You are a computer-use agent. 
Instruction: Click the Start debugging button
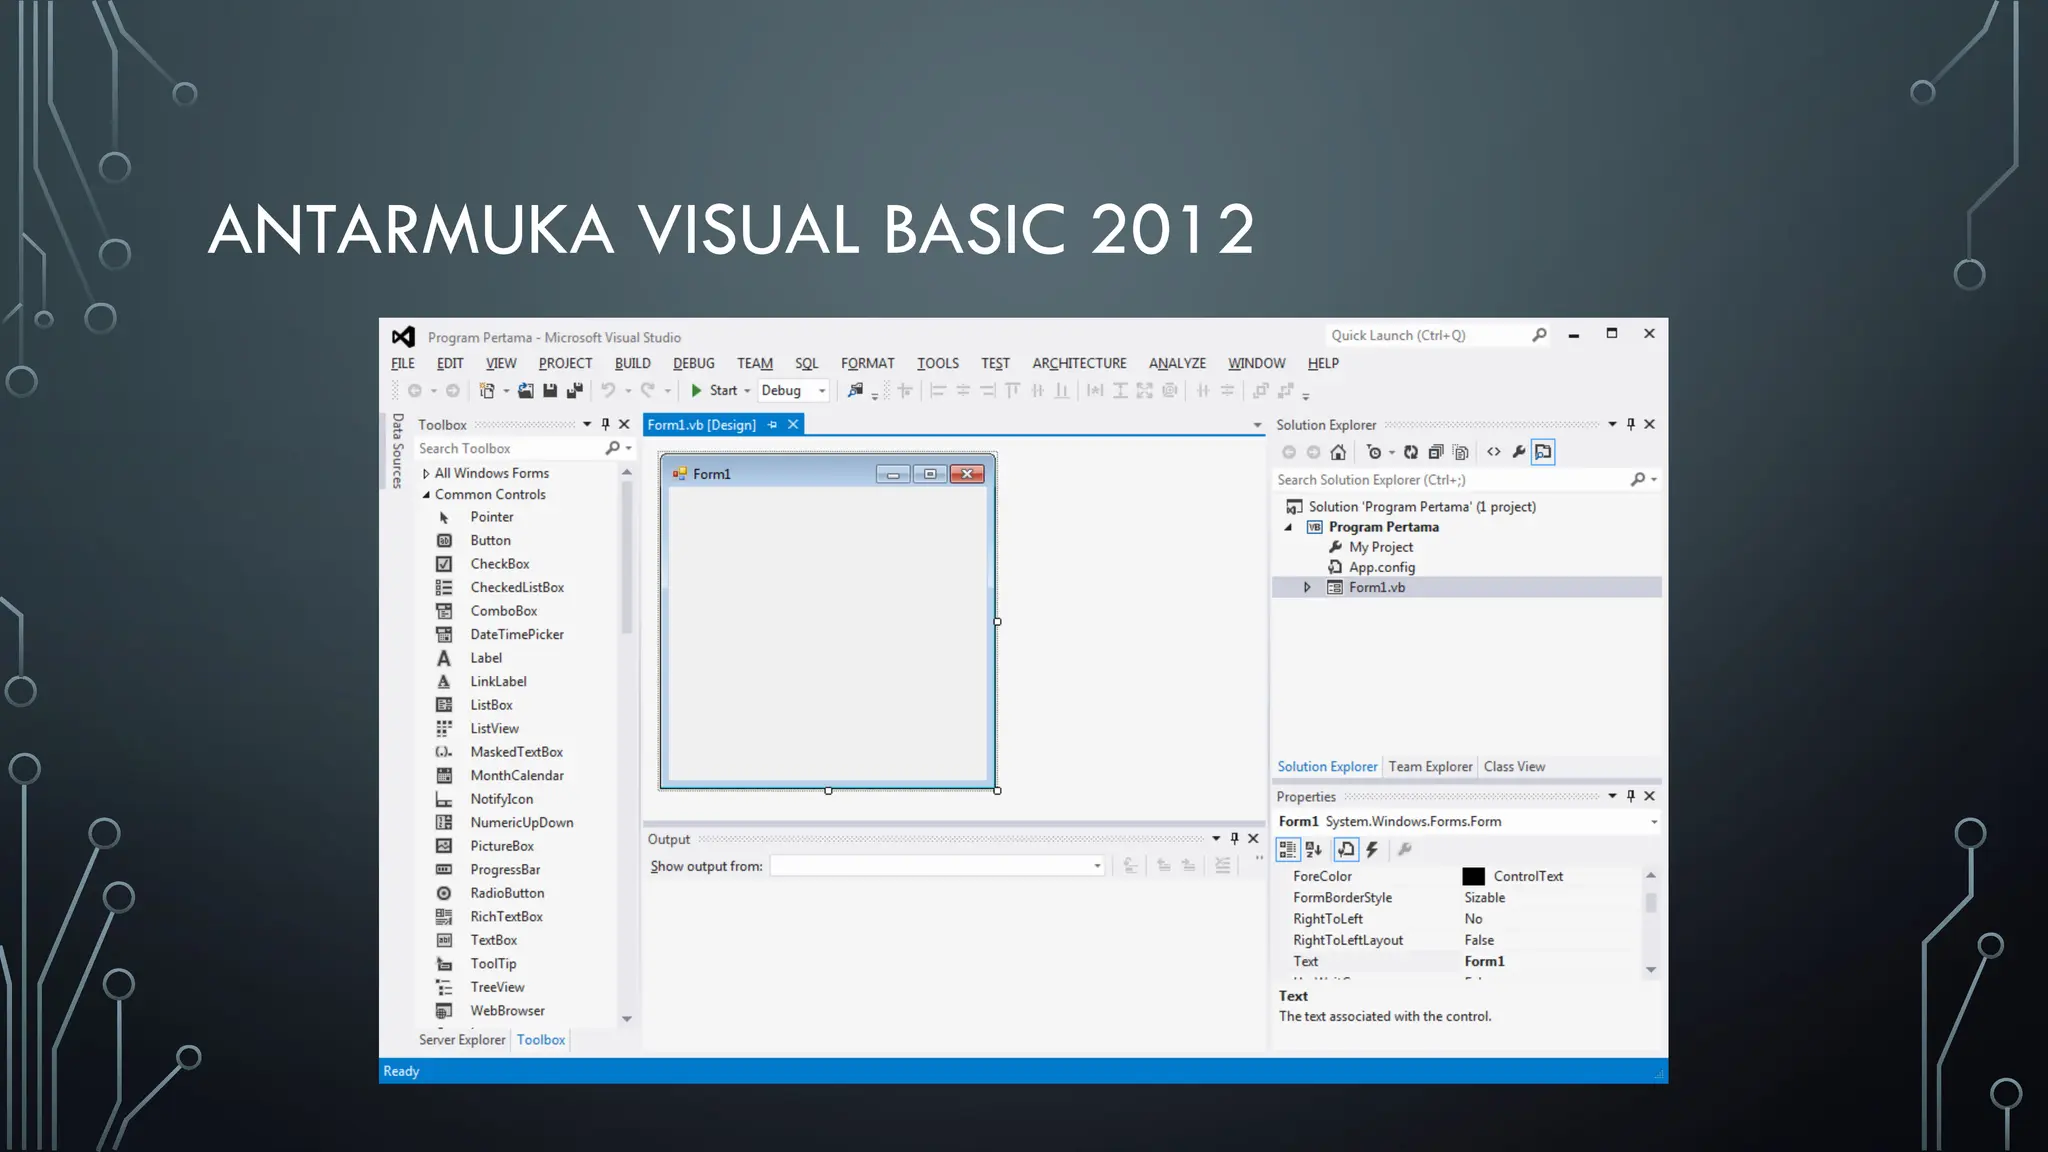pos(714,391)
